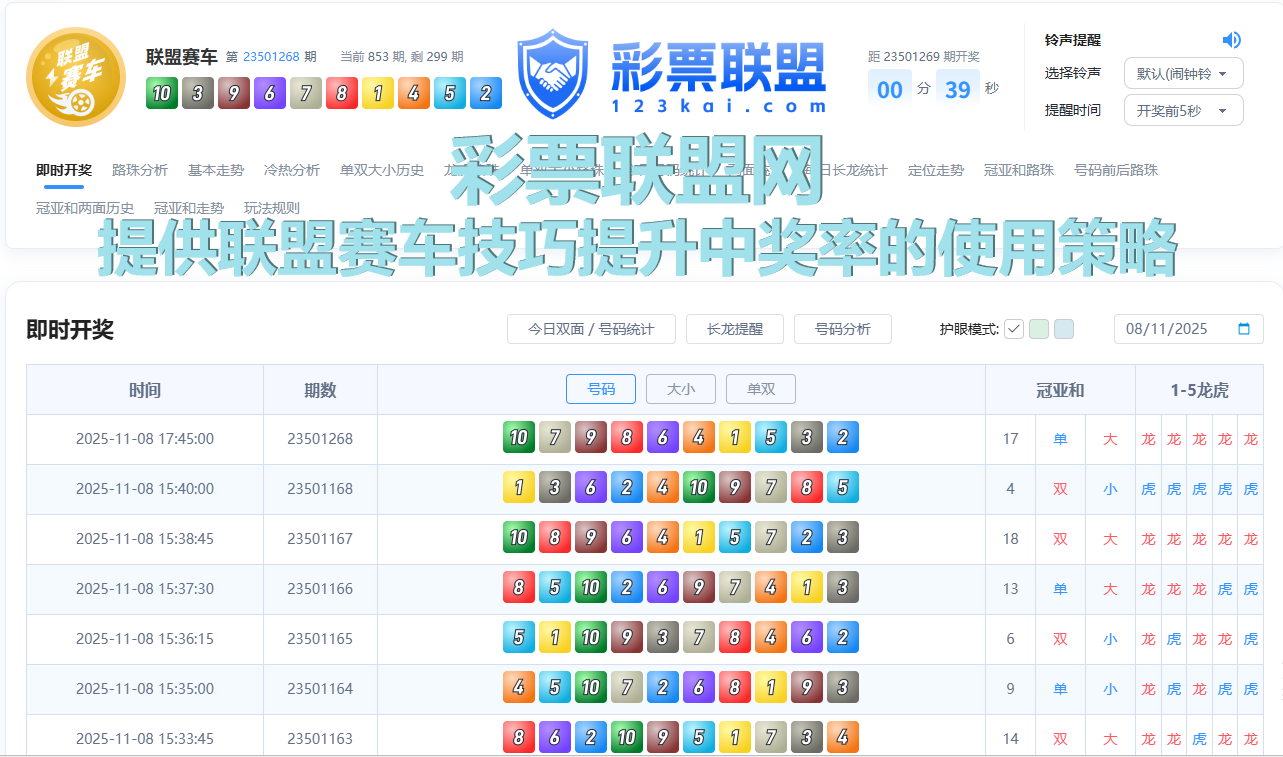Switch the table view to 大小 mode
The image size is (1283, 757).
click(680, 389)
